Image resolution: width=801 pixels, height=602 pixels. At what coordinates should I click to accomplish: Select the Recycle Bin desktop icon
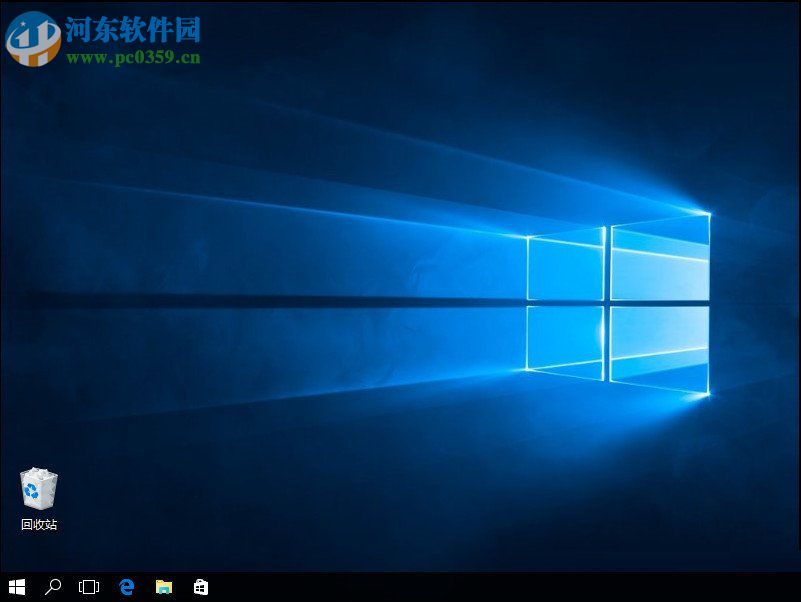point(39,489)
